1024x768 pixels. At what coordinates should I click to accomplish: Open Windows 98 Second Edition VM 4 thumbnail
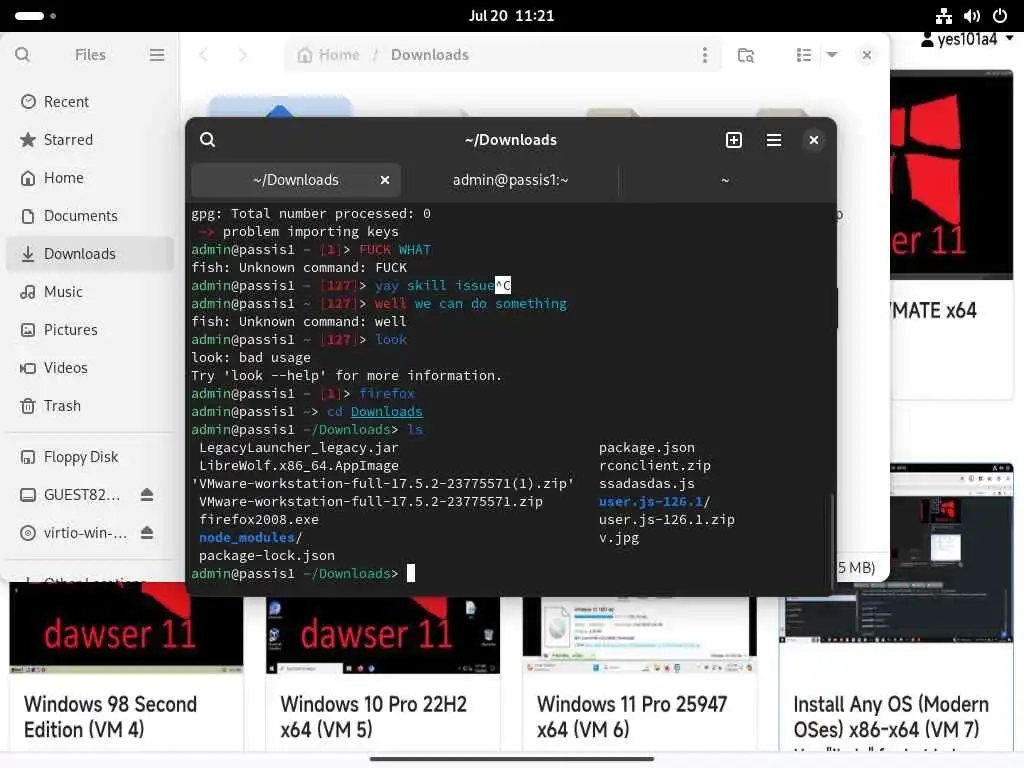pyautogui.click(x=126, y=628)
